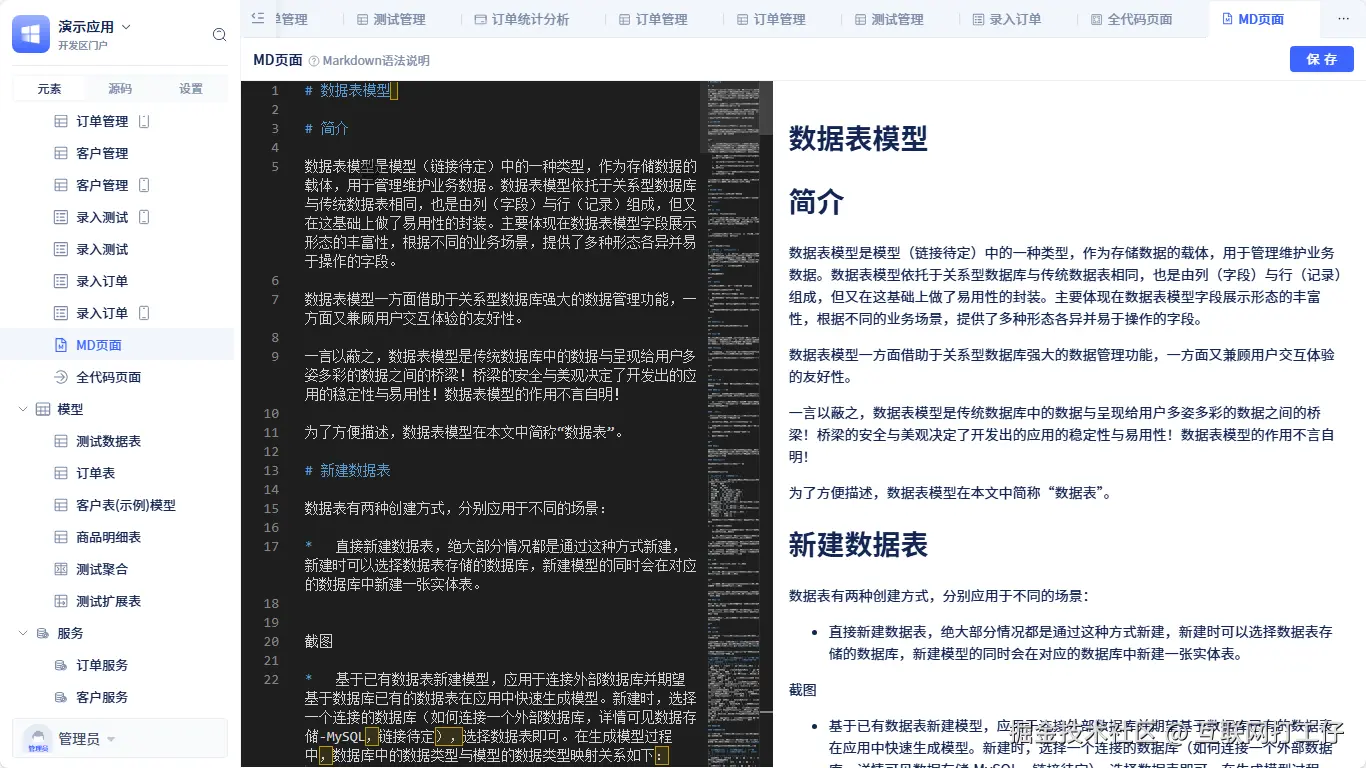The image size is (1366, 768).
Task: Open the Markdown语法说明 link
Action: pyautogui.click(x=376, y=61)
